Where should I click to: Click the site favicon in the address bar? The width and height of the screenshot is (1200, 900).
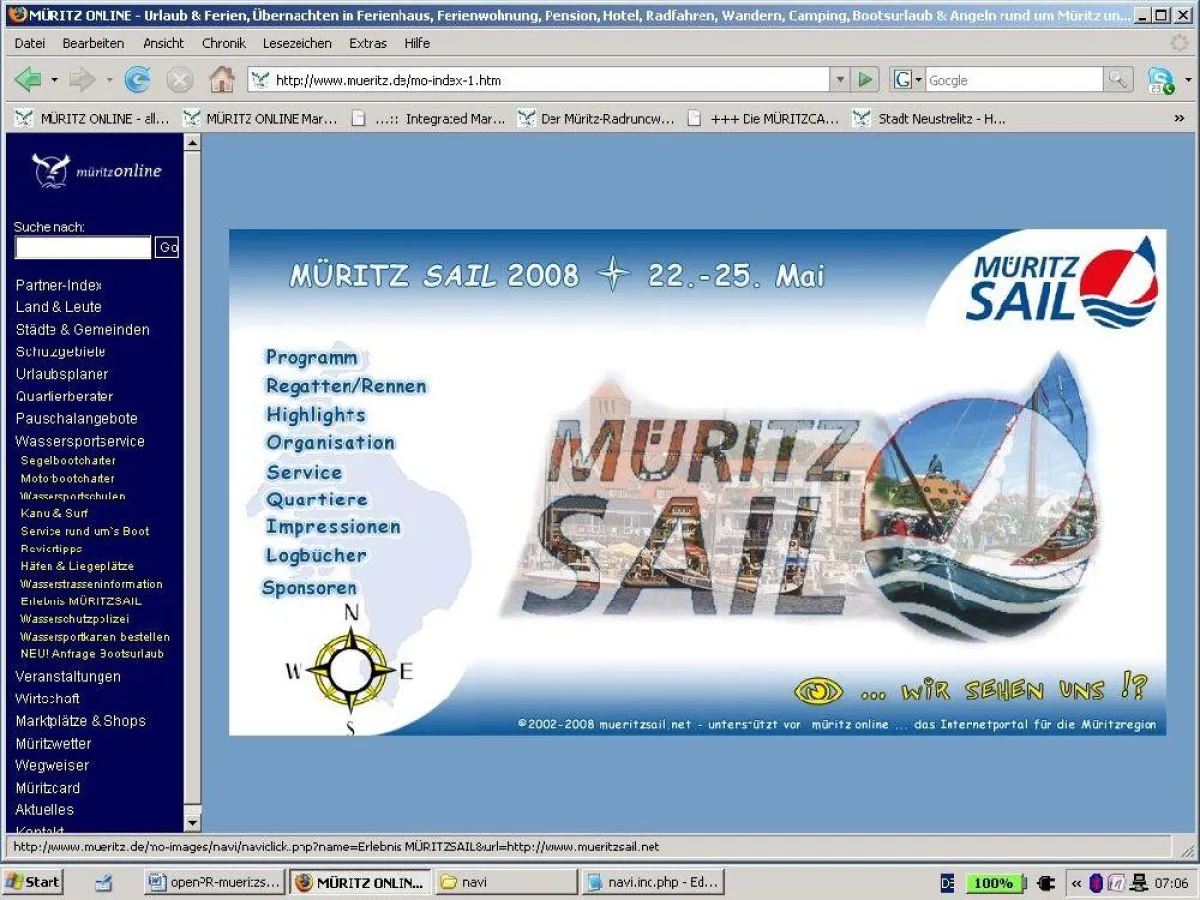[262, 80]
